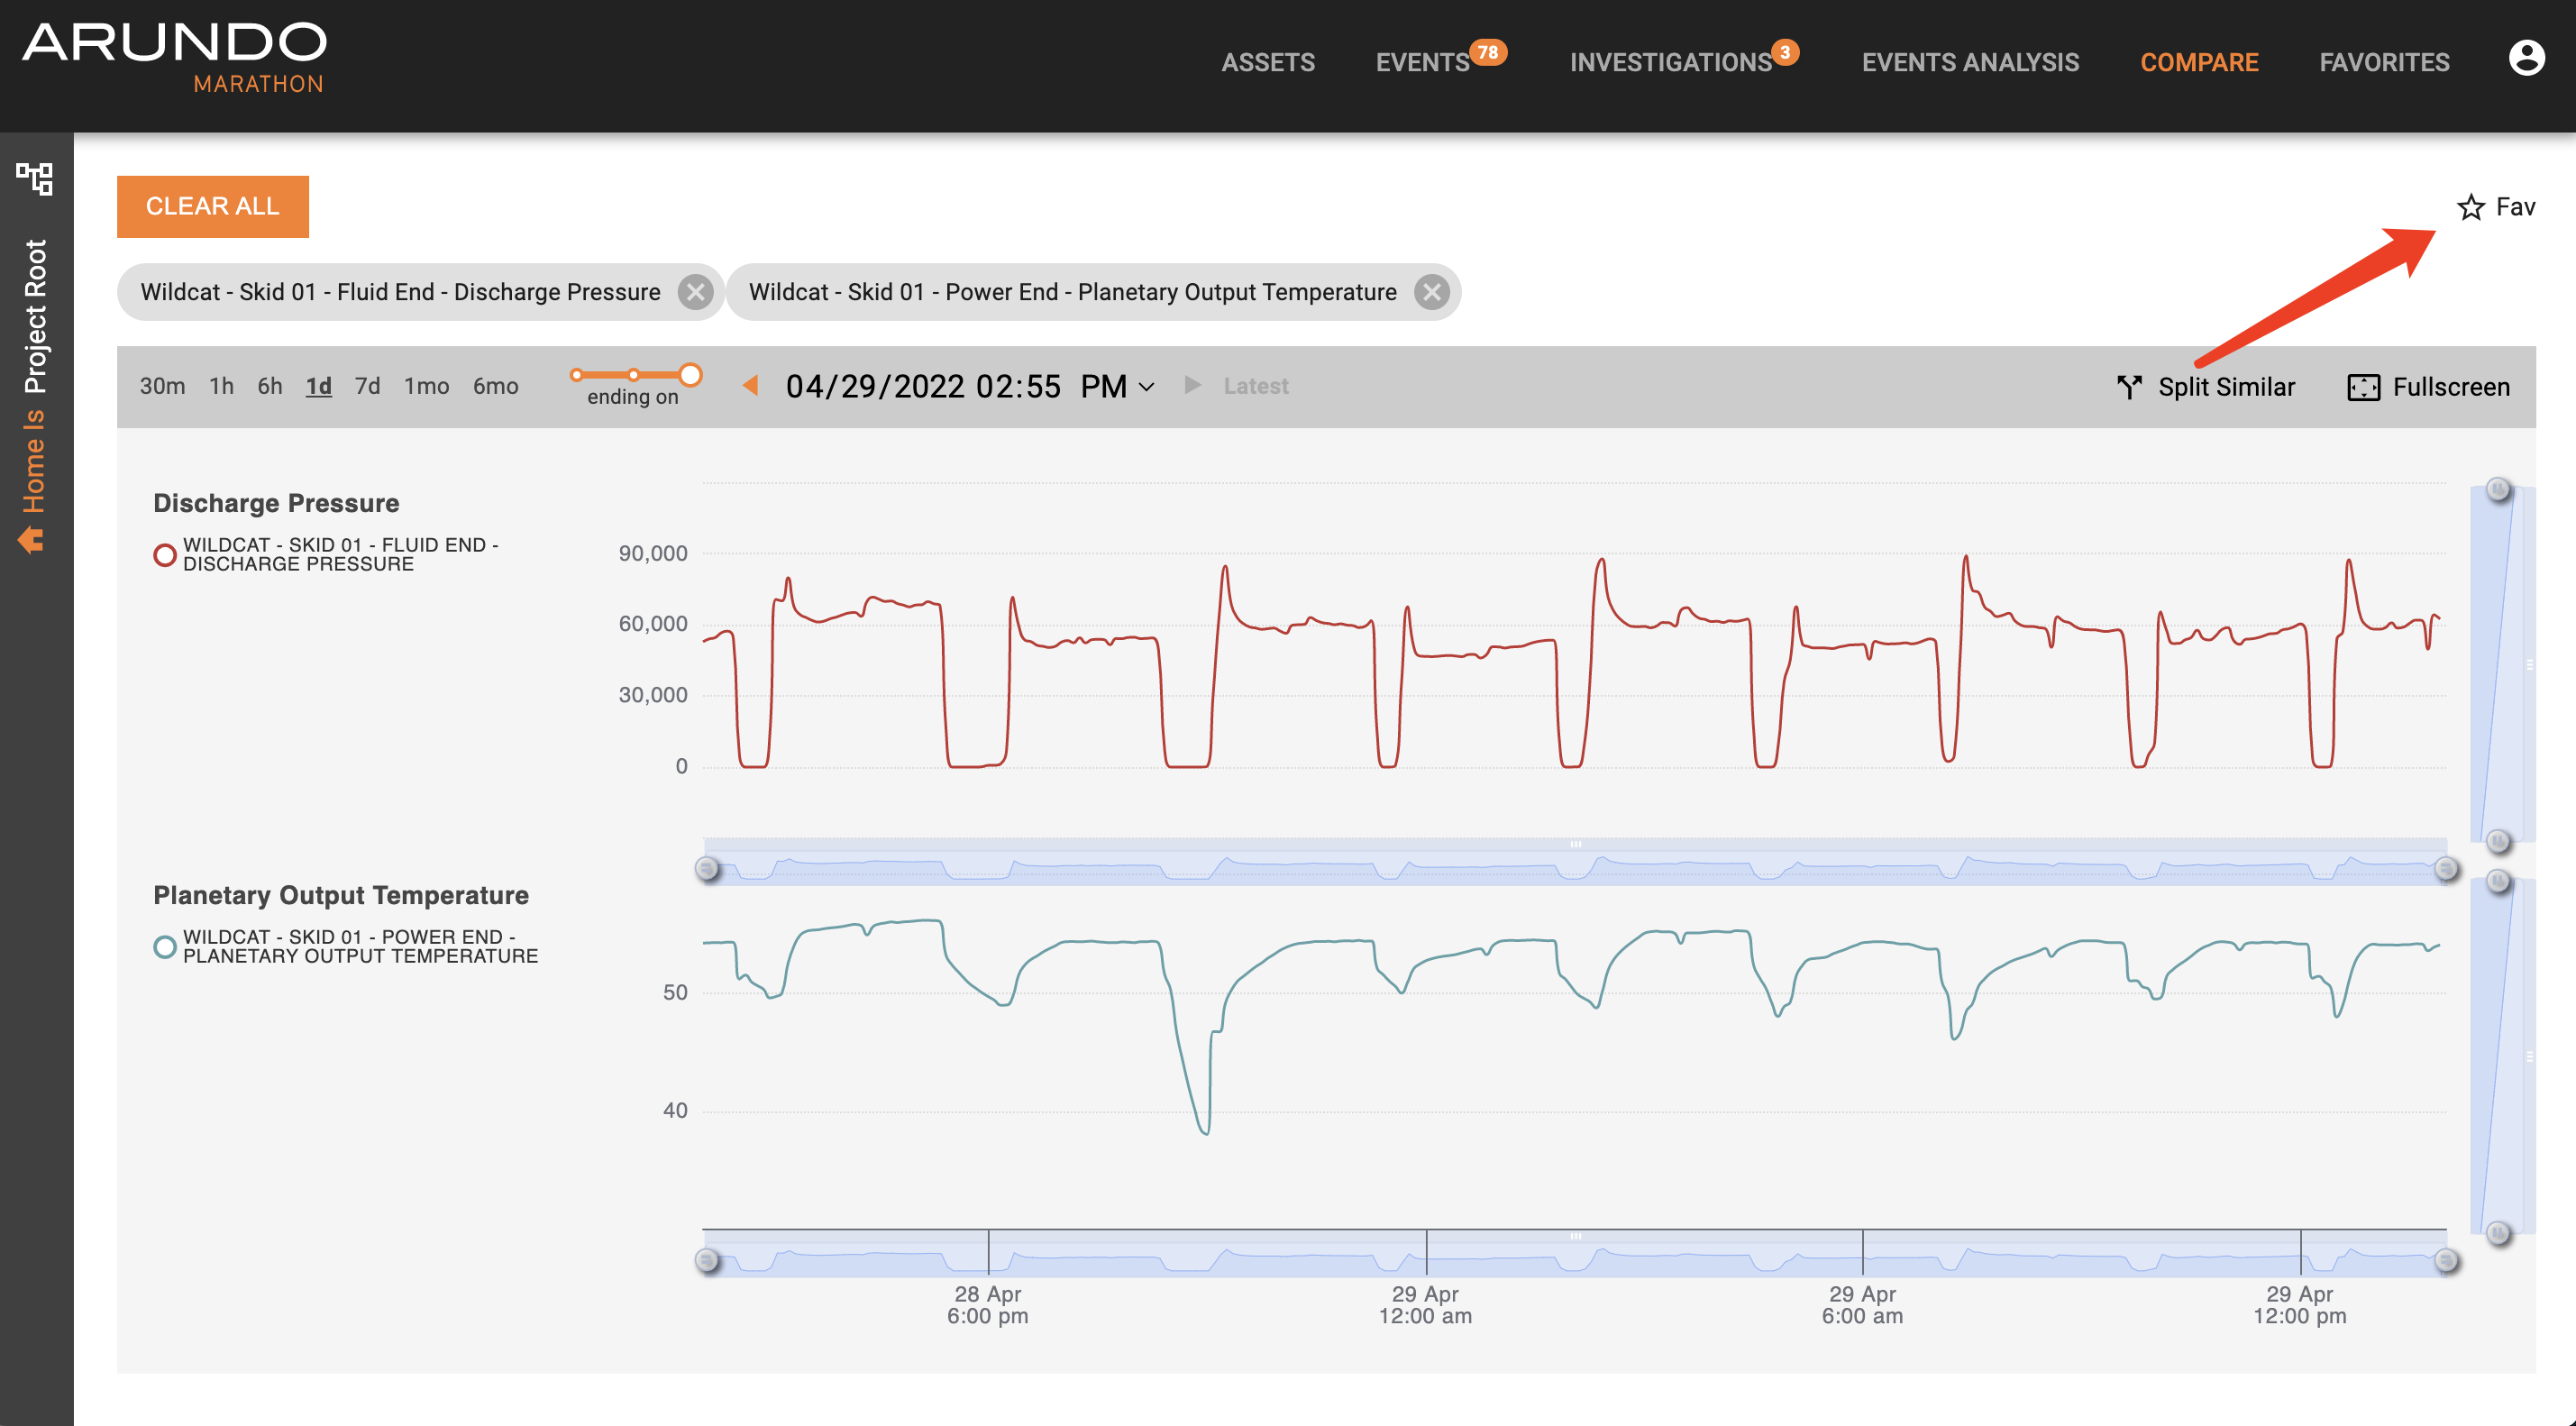Open the Events tab
This screenshot has height=1426, width=2576.
[1422, 62]
